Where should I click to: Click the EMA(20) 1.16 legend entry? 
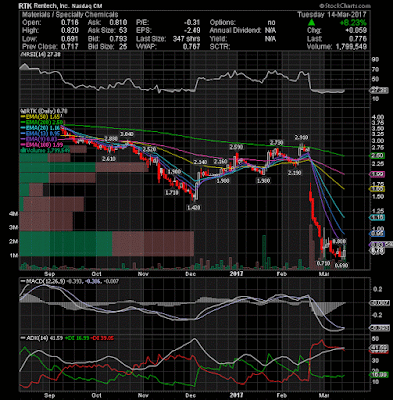pos(41,128)
